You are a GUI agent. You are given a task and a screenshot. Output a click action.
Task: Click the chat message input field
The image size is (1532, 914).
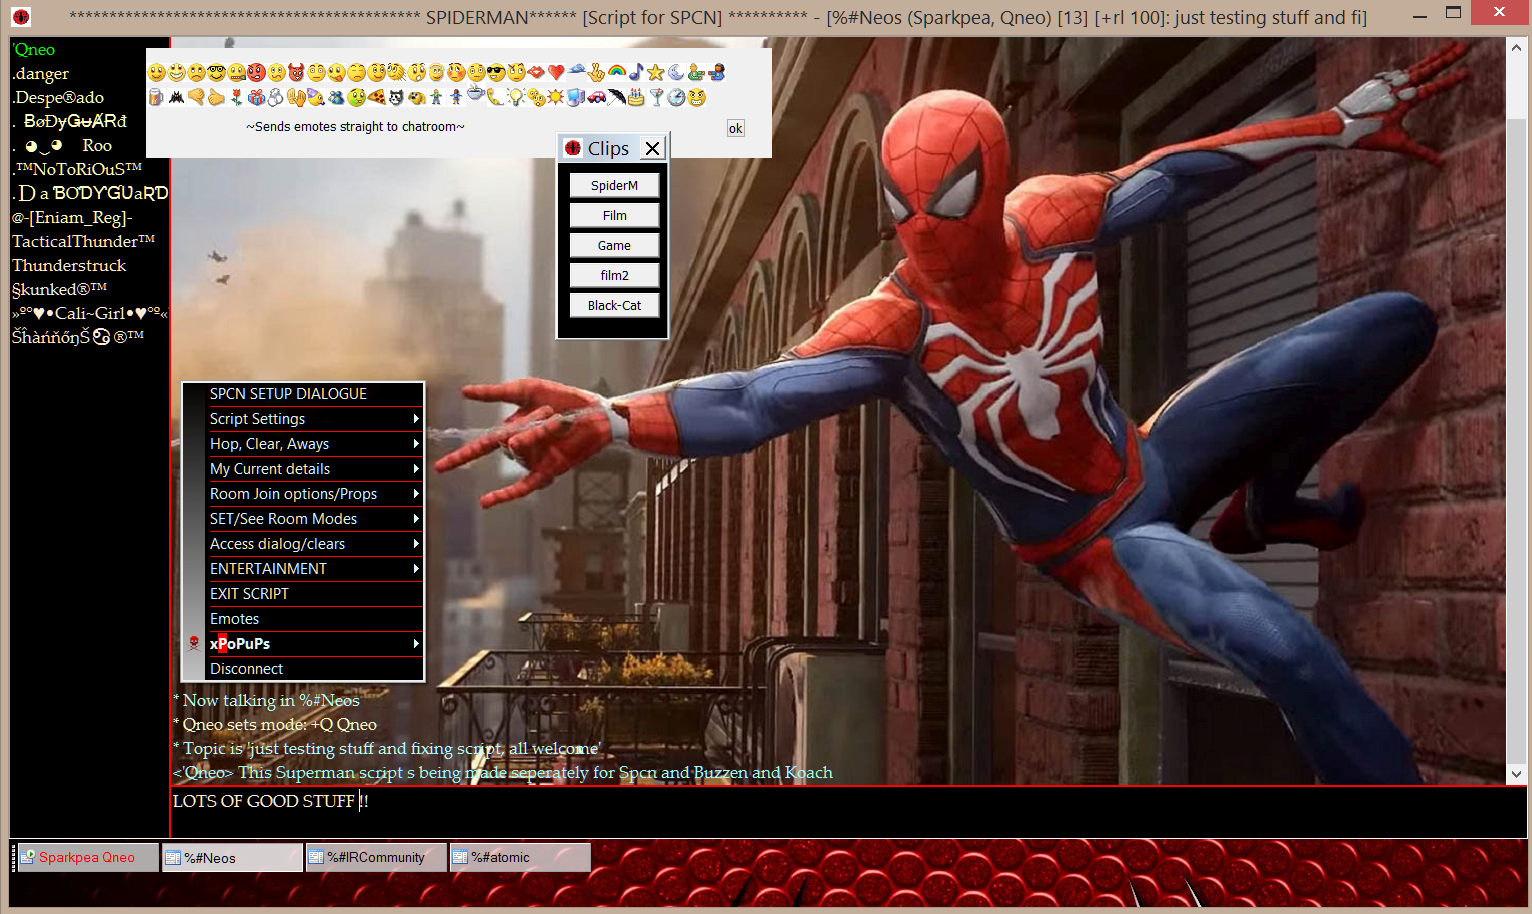(848, 811)
